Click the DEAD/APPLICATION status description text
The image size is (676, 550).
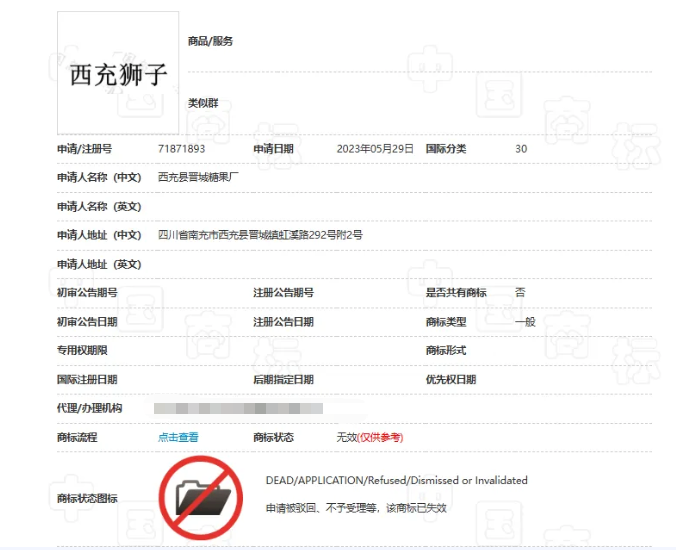point(397,480)
